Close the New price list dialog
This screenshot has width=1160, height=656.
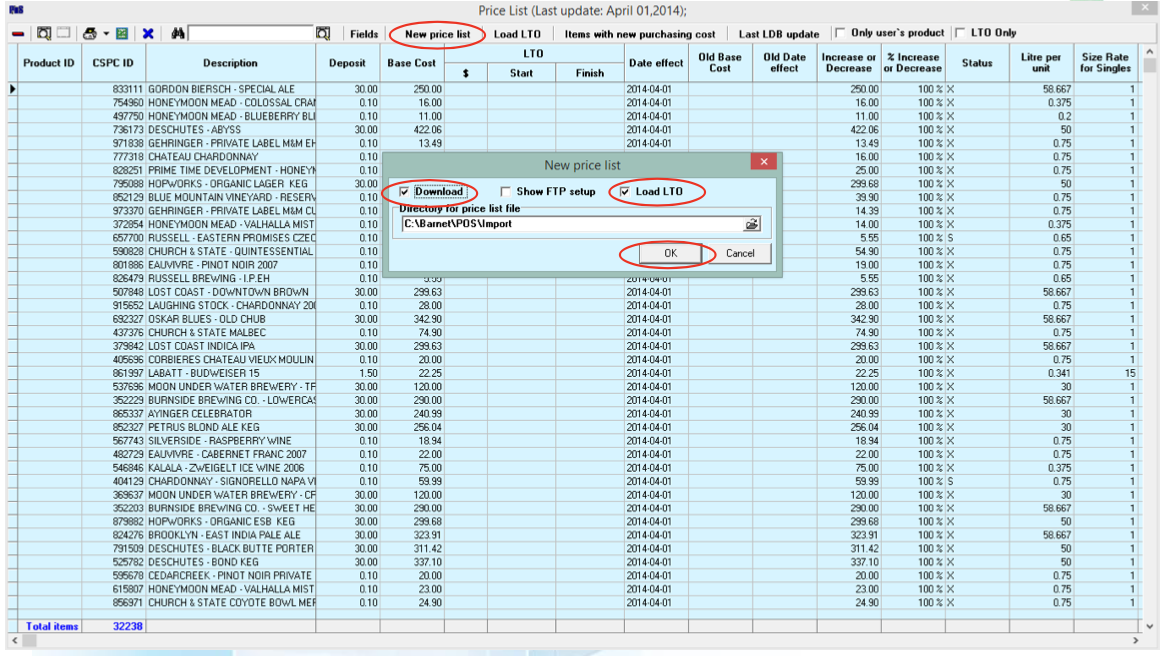click(x=763, y=161)
